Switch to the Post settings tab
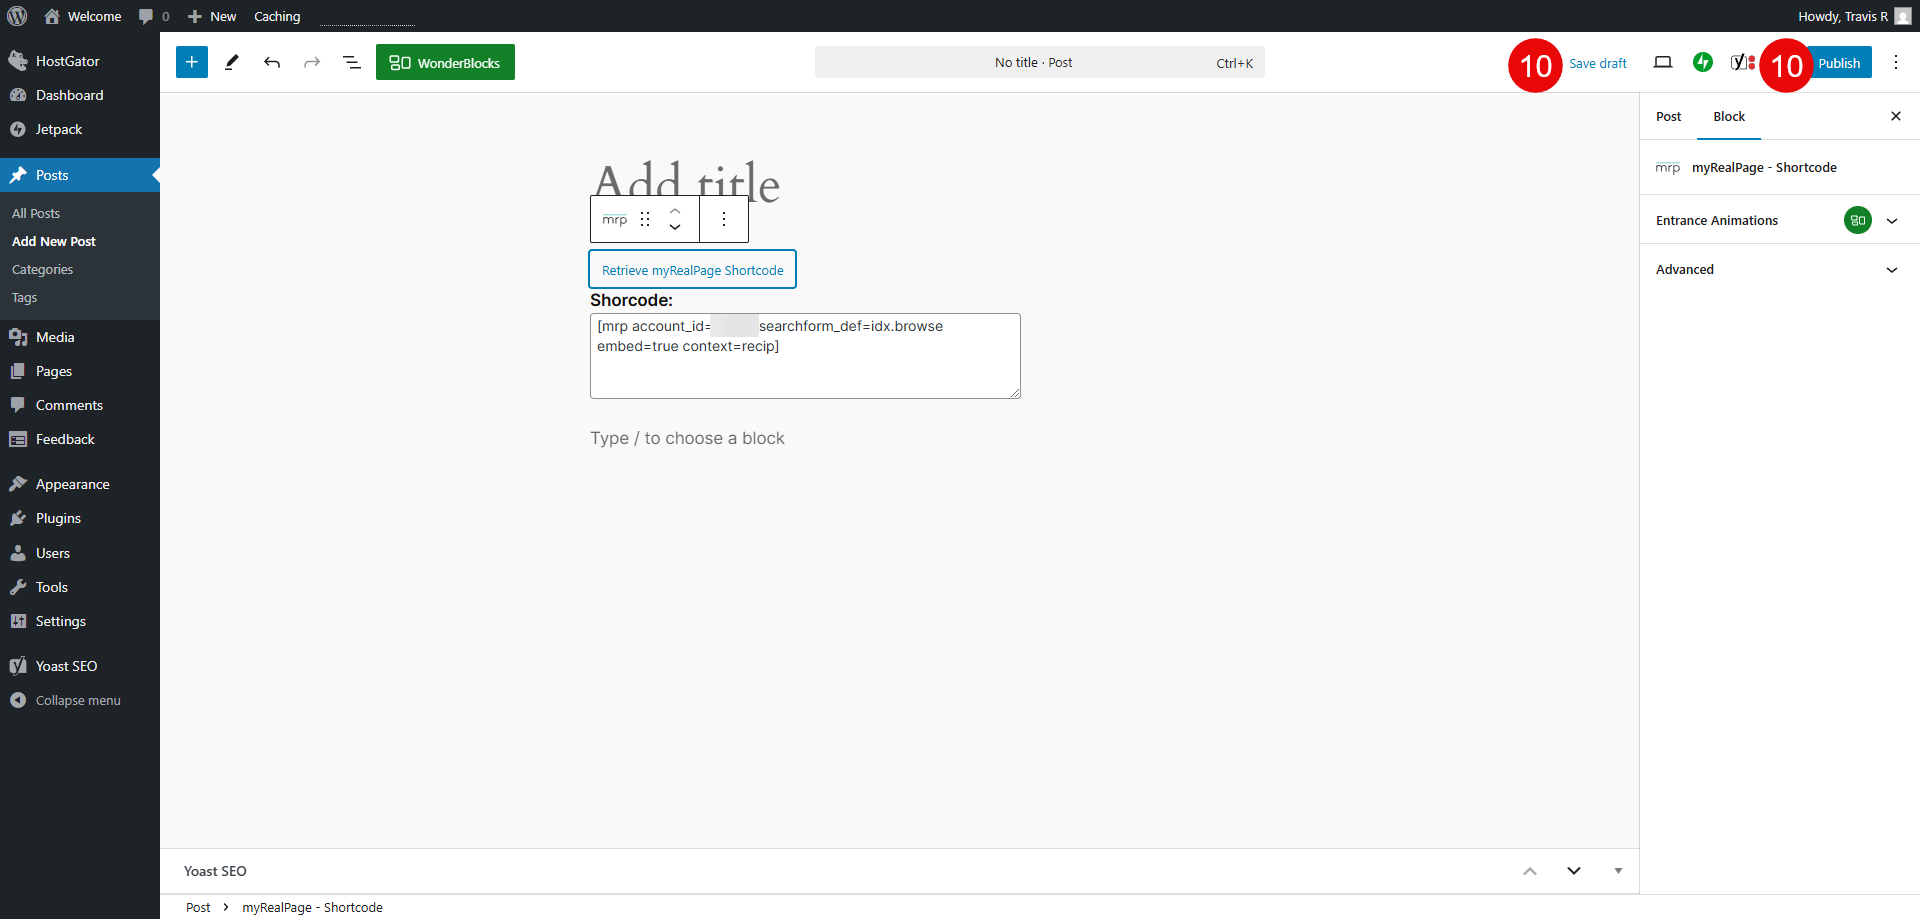 pyautogui.click(x=1668, y=117)
